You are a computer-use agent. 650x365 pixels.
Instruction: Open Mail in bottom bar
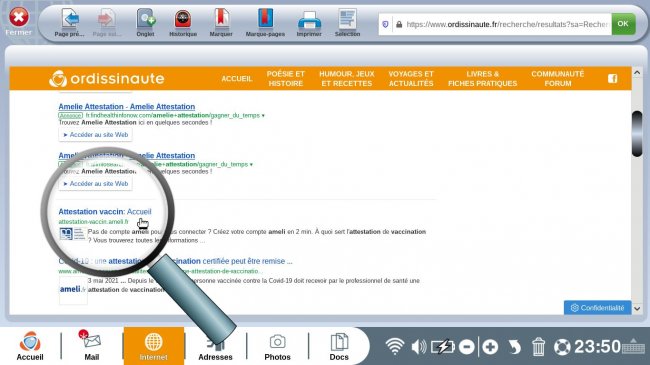(x=92, y=346)
